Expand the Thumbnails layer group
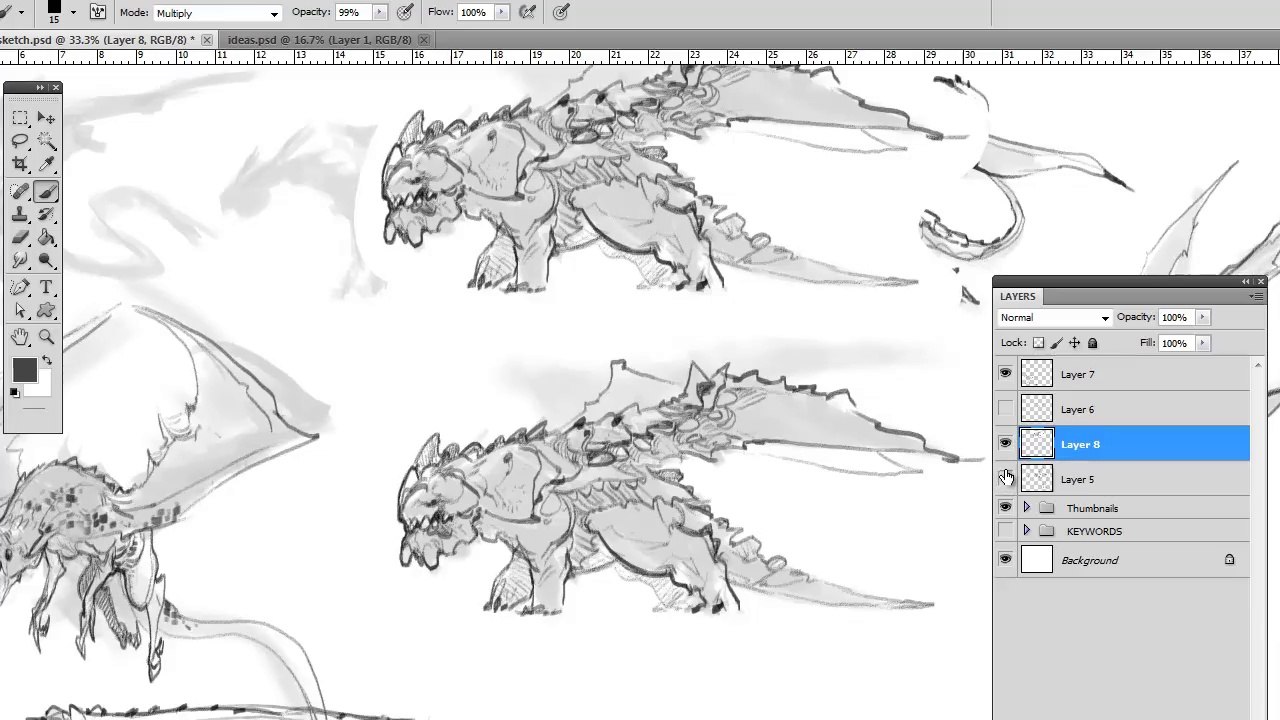Screen dimensions: 1280x720 [1026, 508]
